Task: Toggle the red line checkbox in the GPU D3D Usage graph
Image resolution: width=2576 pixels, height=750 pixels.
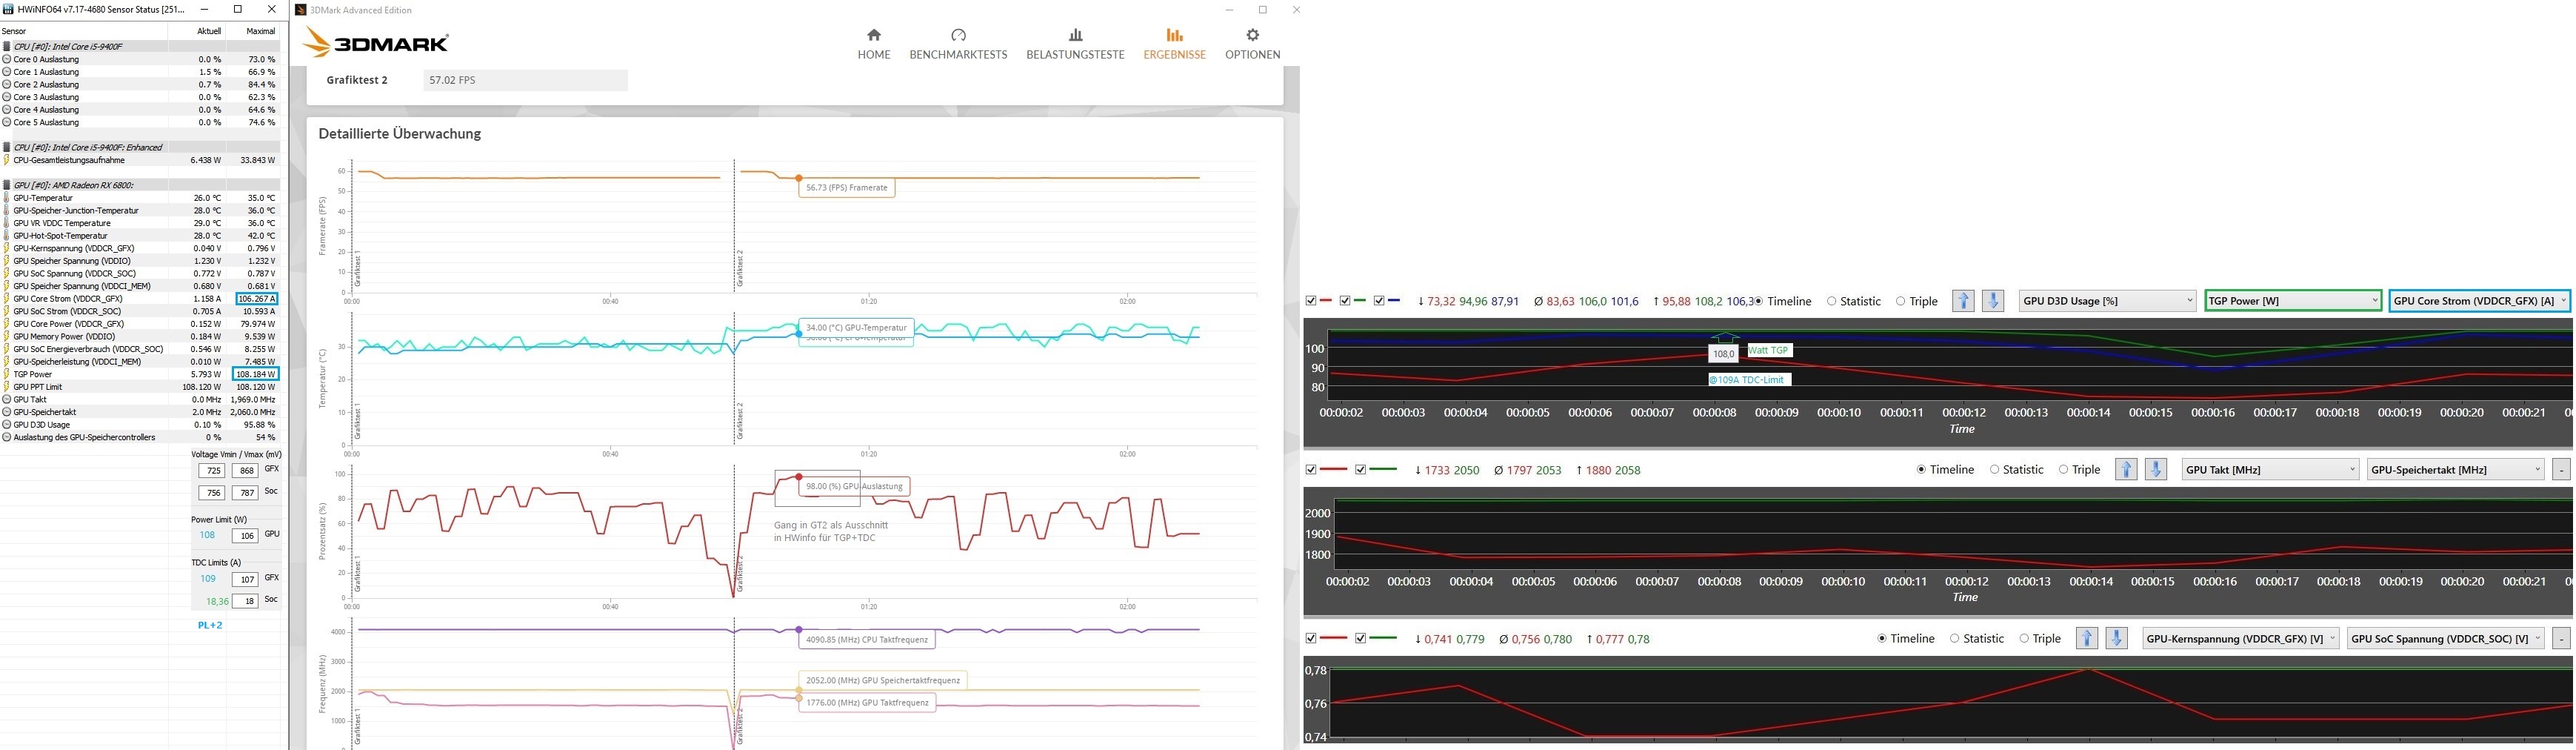Action: tap(1311, 300)
